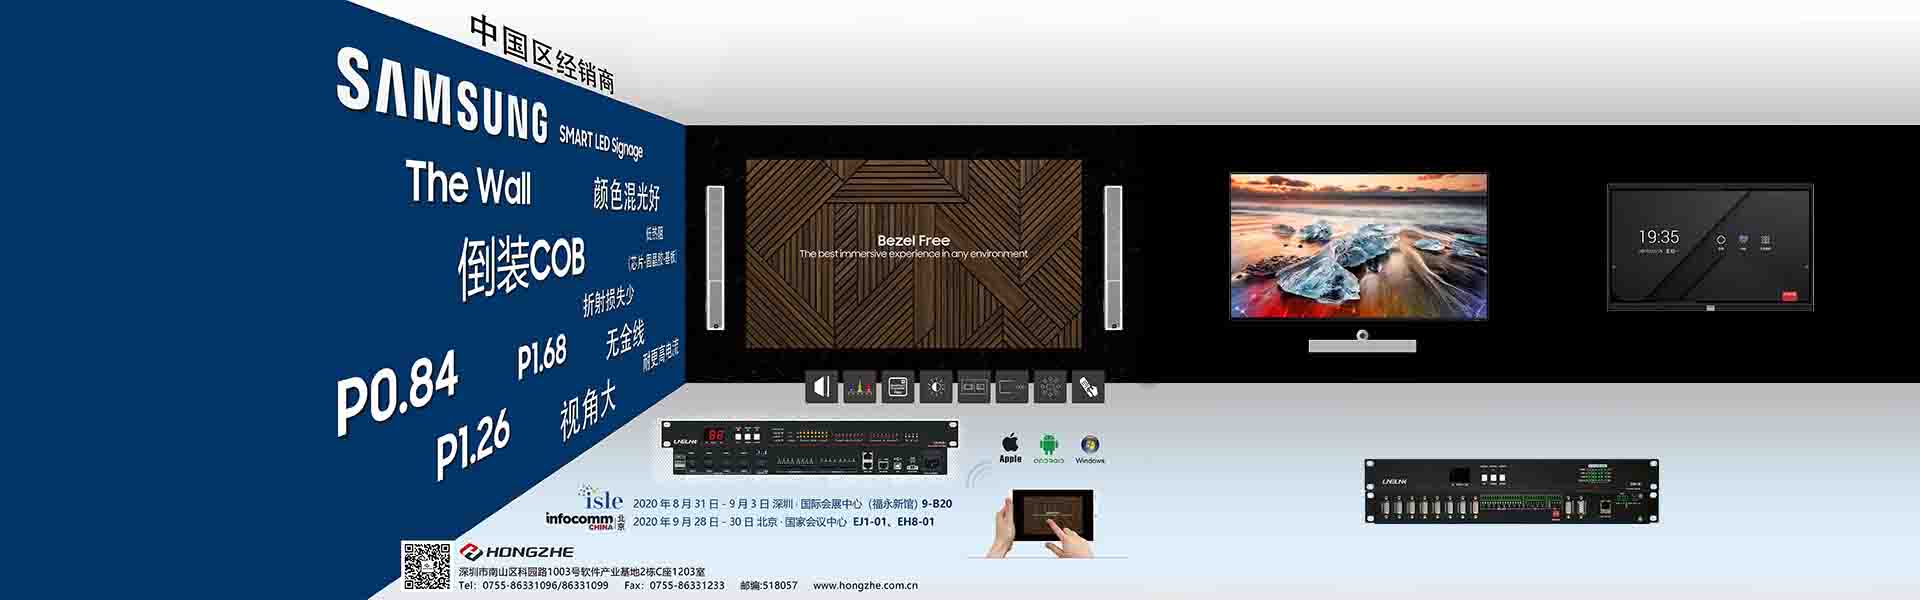Open the QR code image

click(x=426, y=566)
